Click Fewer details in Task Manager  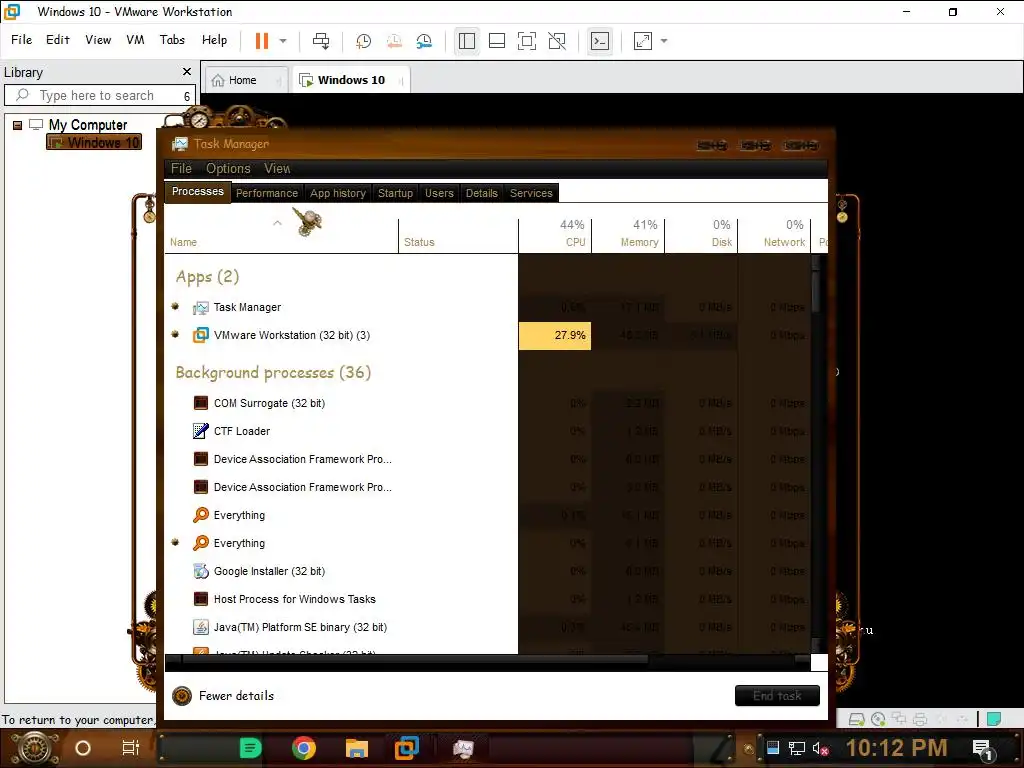(223, 696)
